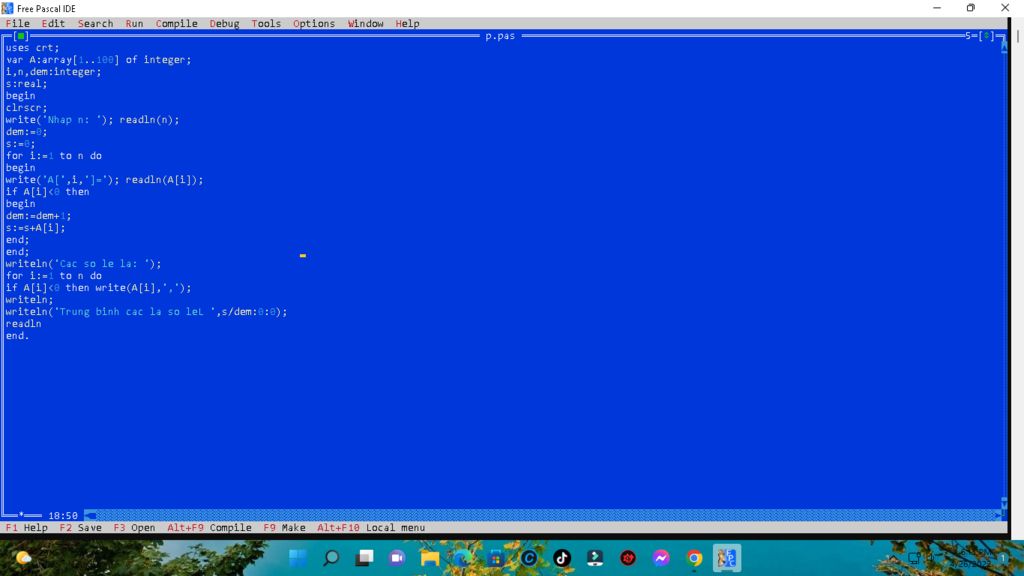Open the File menu
1024x576 pixels.
click(x=18, y=24)
